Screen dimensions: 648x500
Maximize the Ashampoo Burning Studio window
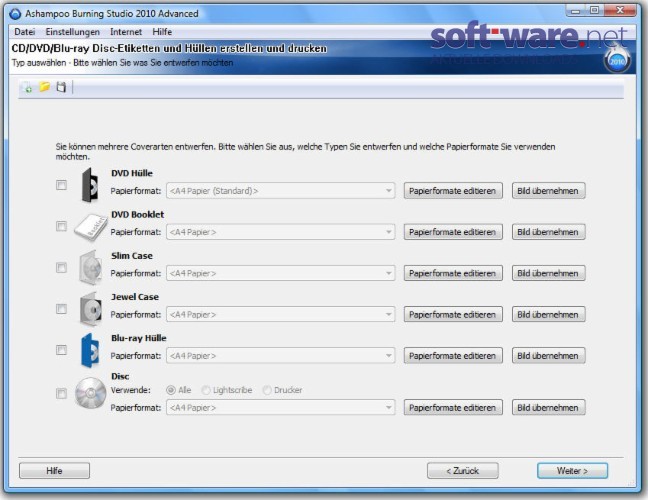pyautogui.click(x=594, y=10)
